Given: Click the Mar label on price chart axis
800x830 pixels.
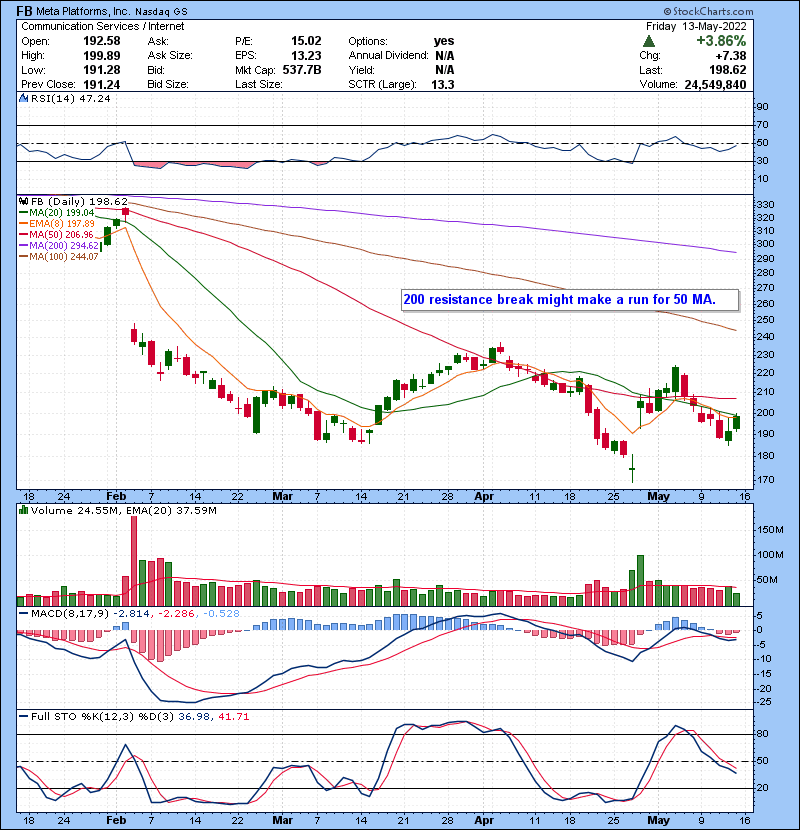Looking at the screenshot, I should click(282, 497).
